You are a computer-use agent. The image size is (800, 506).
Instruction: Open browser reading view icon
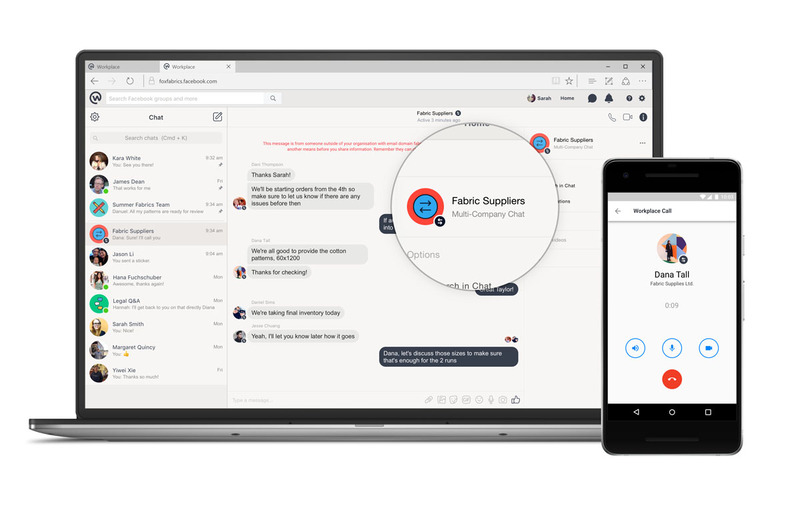(x=556, y=81)
